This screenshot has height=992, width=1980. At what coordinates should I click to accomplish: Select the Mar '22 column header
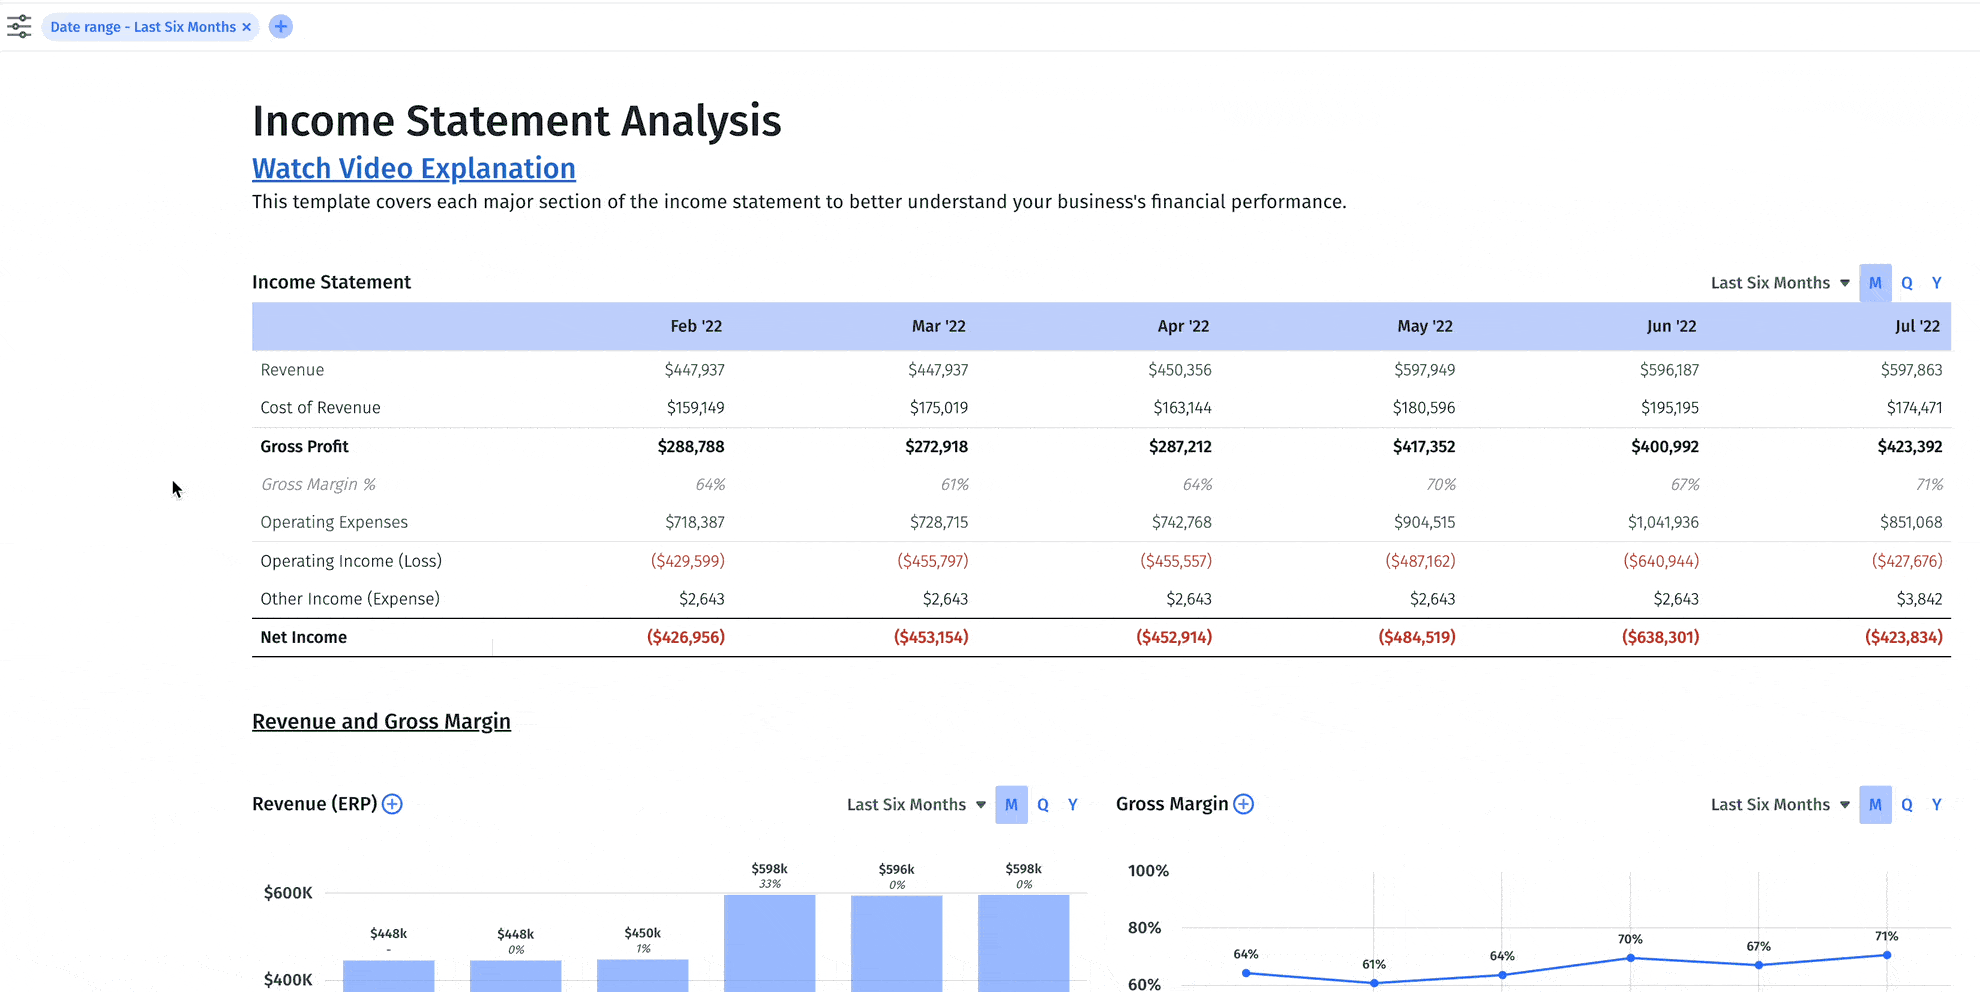pyautogui.click(x=938, y=326)
